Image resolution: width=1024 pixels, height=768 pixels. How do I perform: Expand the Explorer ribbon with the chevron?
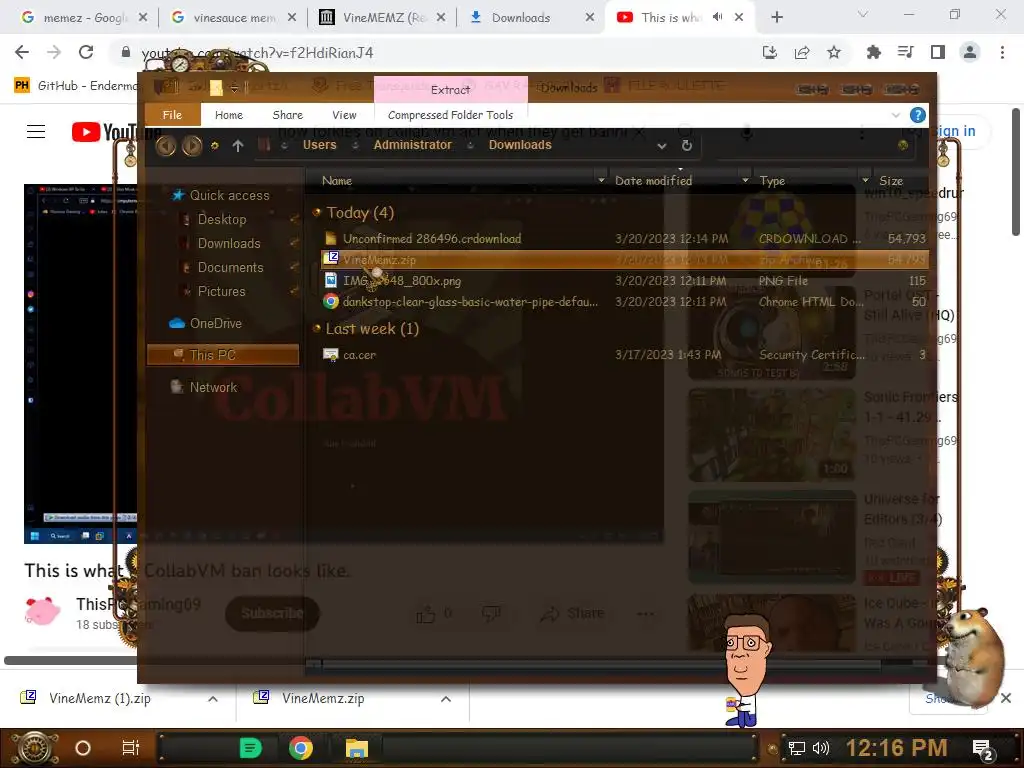(895, 115)
